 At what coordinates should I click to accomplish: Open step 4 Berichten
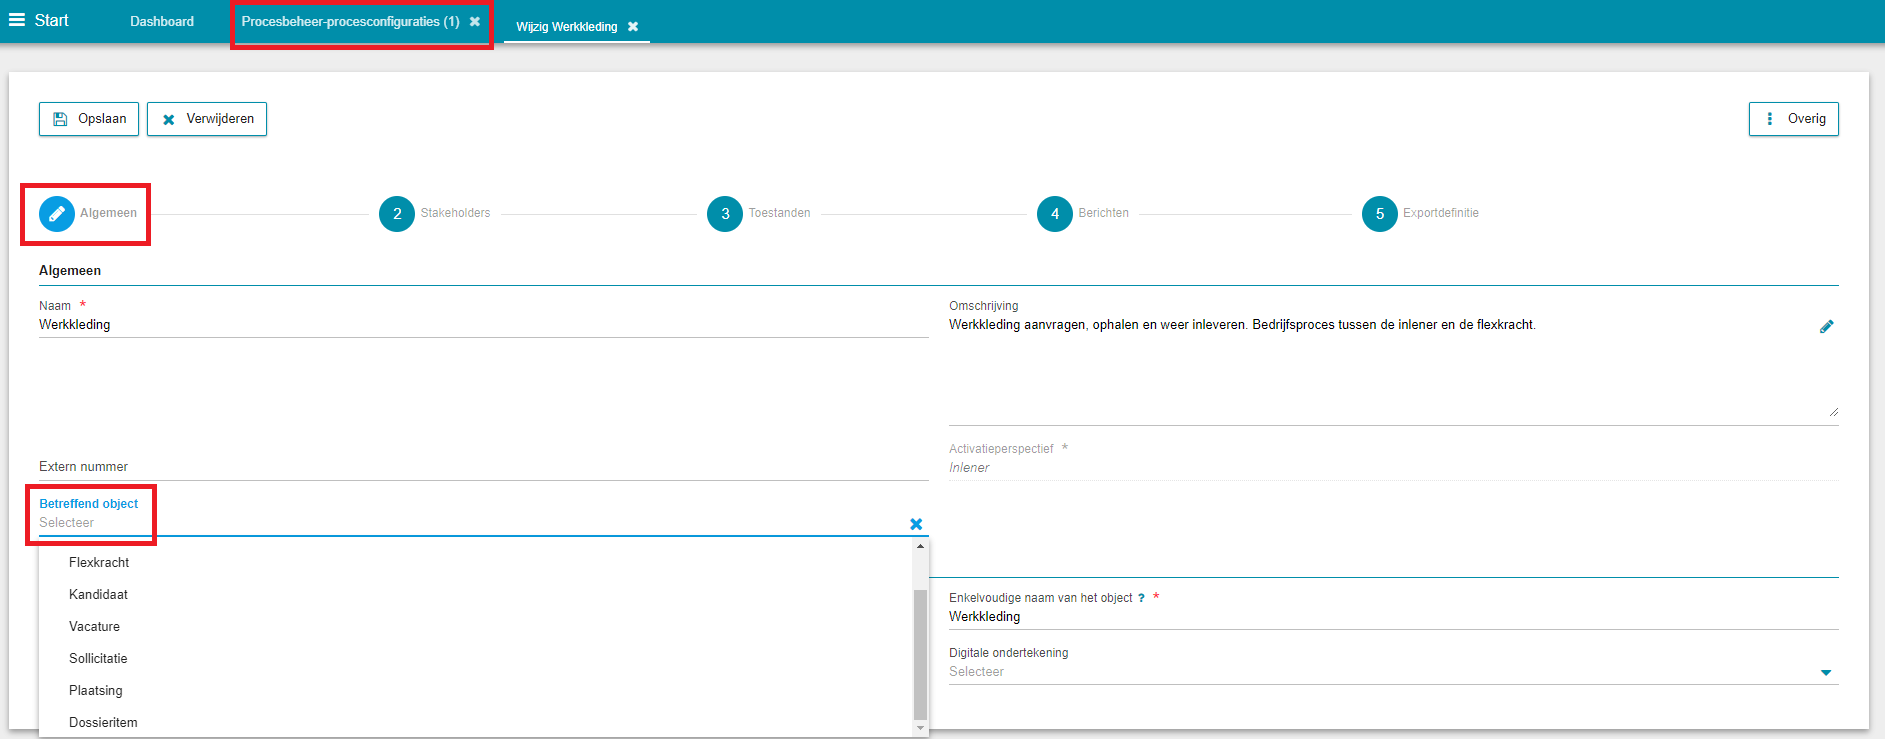coord(1055,214)
